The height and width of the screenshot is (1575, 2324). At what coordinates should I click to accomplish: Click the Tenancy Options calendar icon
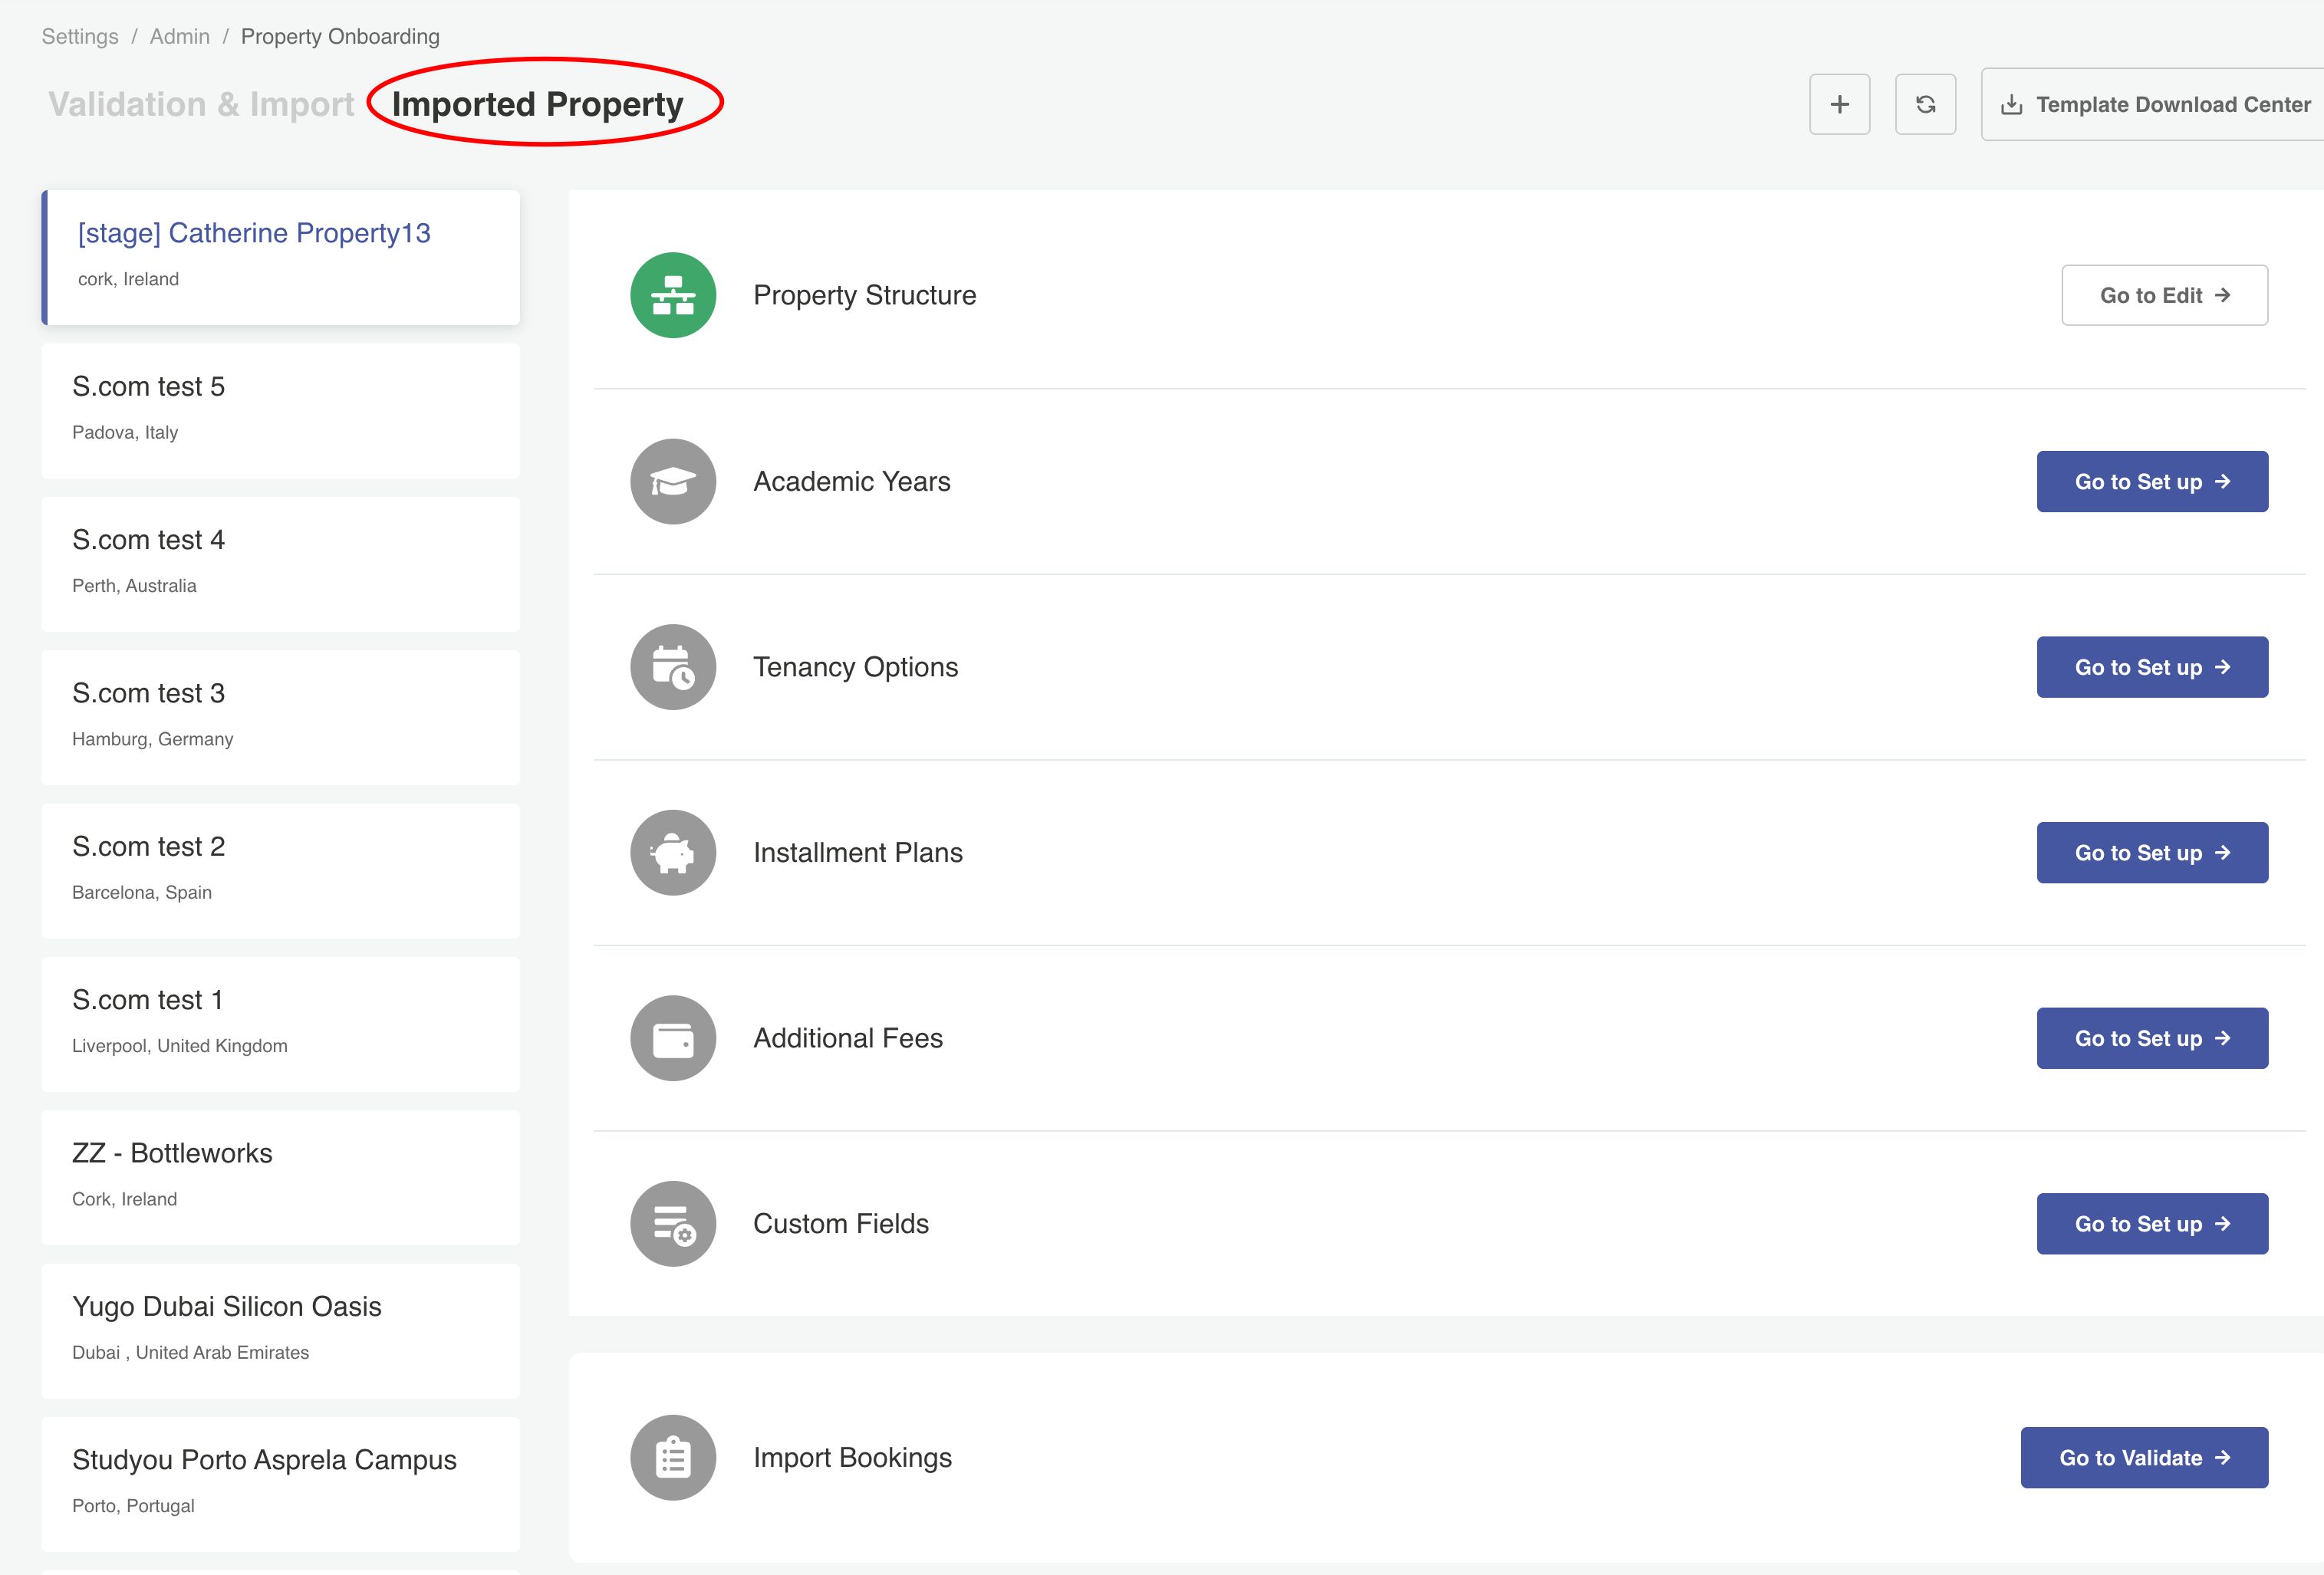click(673, 667)
